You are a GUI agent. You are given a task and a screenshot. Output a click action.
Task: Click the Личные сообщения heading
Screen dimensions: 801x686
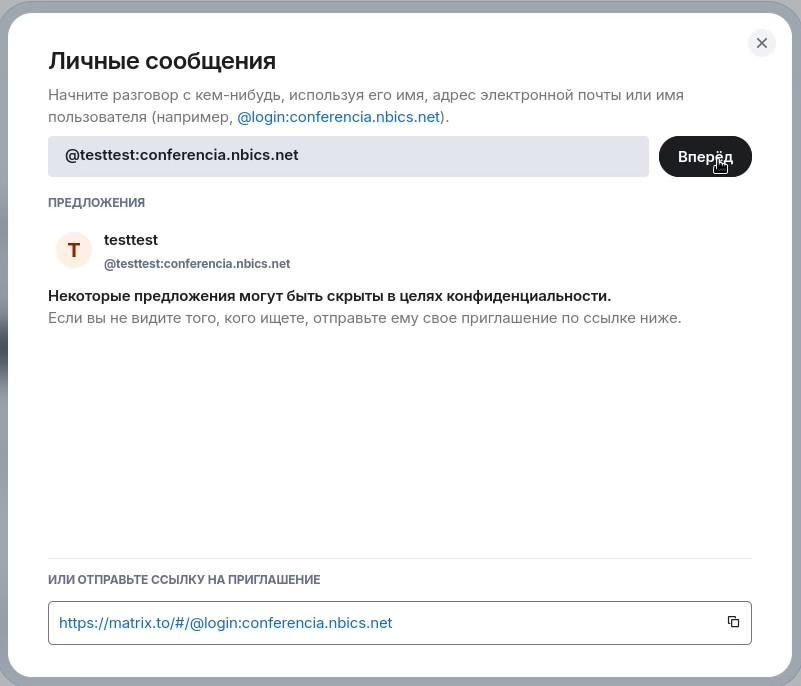(162, 61)
